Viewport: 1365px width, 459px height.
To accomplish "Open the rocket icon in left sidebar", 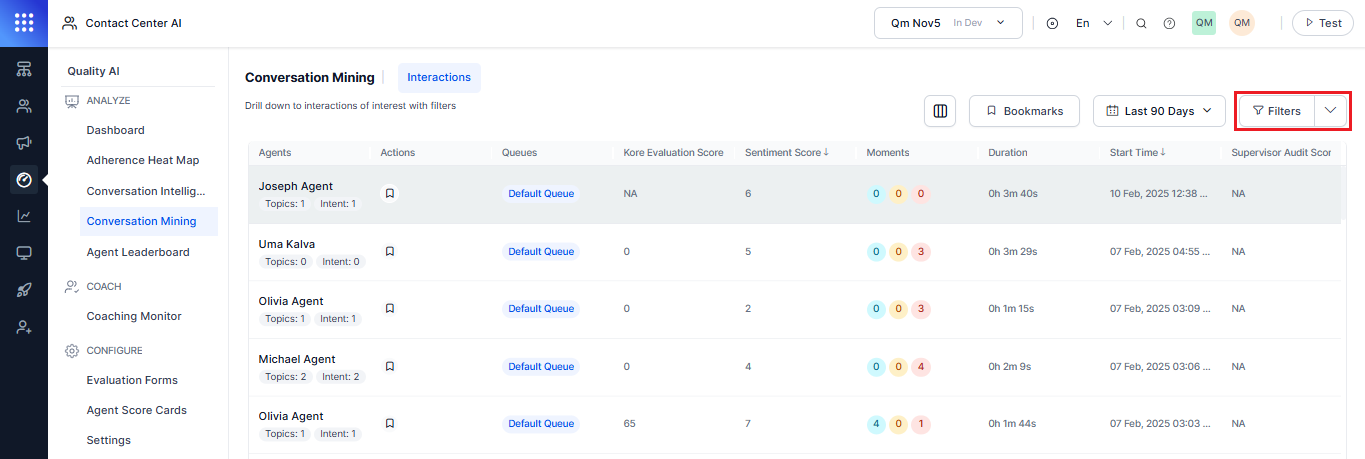I will [24, 290].
